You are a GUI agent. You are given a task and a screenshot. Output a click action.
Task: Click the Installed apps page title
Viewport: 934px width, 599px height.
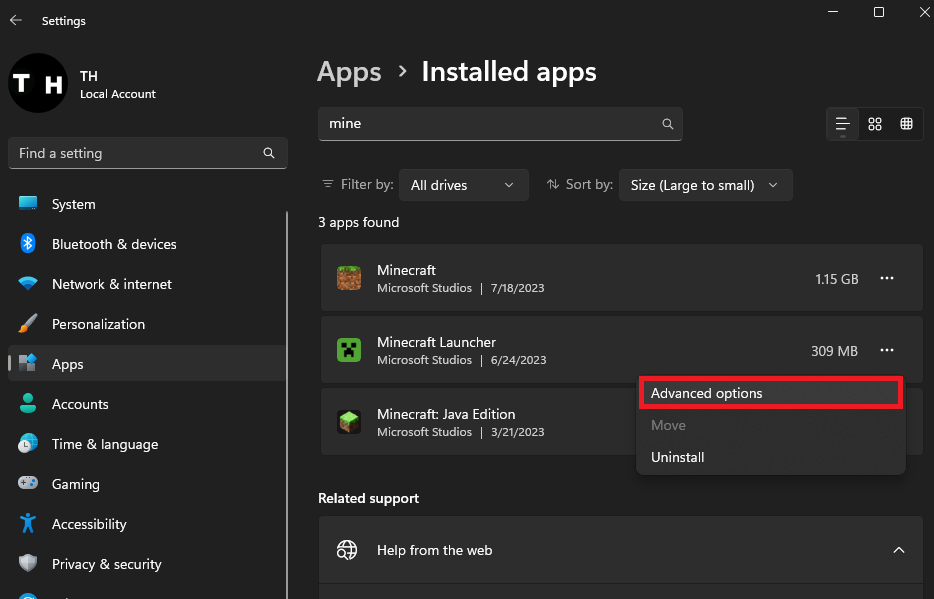(x=509, y=72)
